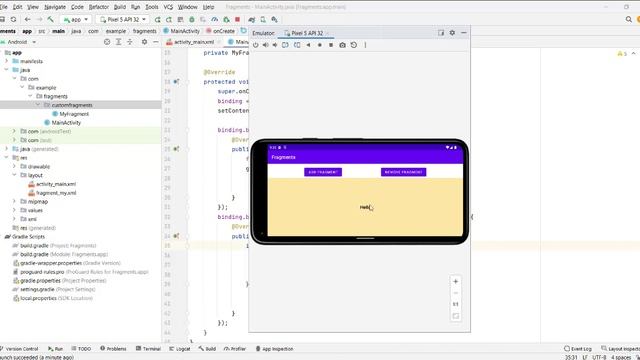The width and height of the screenshot is (640, 360).
Task: Click the Back navigation arrow in the toolbar
Action: point(28,19)
